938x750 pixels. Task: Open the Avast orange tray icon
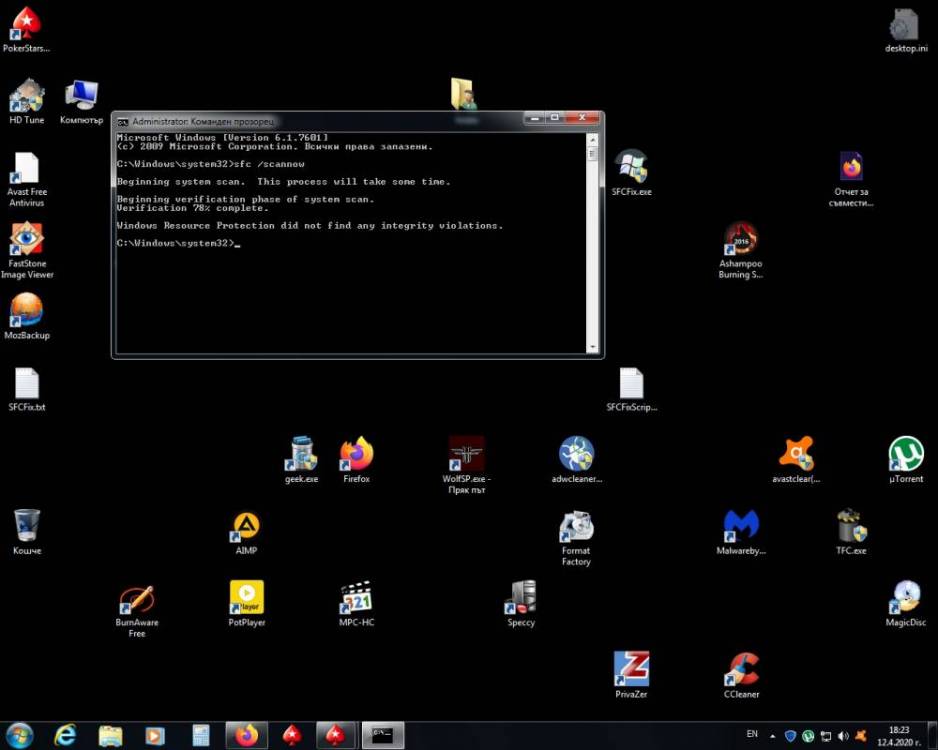[x=861, y=736]
